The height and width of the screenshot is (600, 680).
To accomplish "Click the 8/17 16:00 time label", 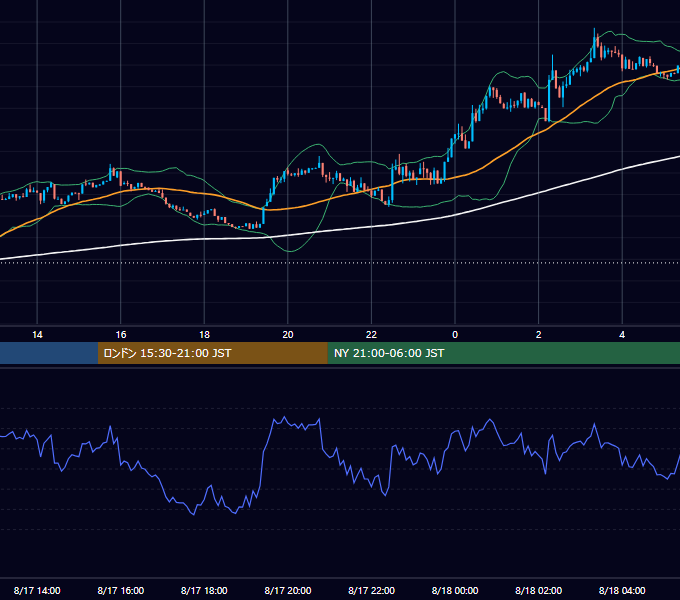I will [121, 590].
